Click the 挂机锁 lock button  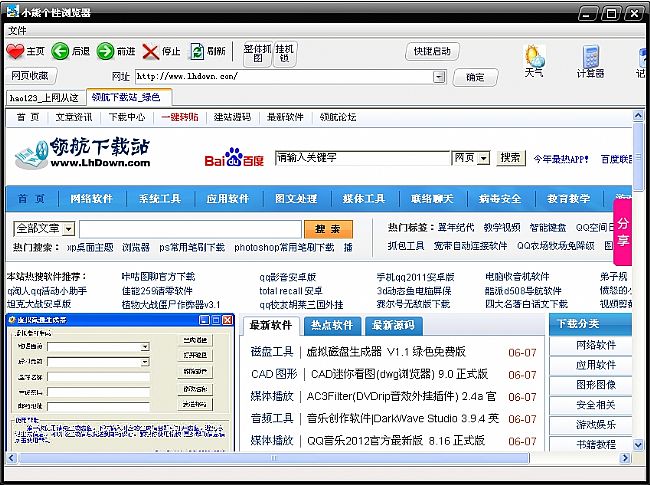(x=284, y=54)
